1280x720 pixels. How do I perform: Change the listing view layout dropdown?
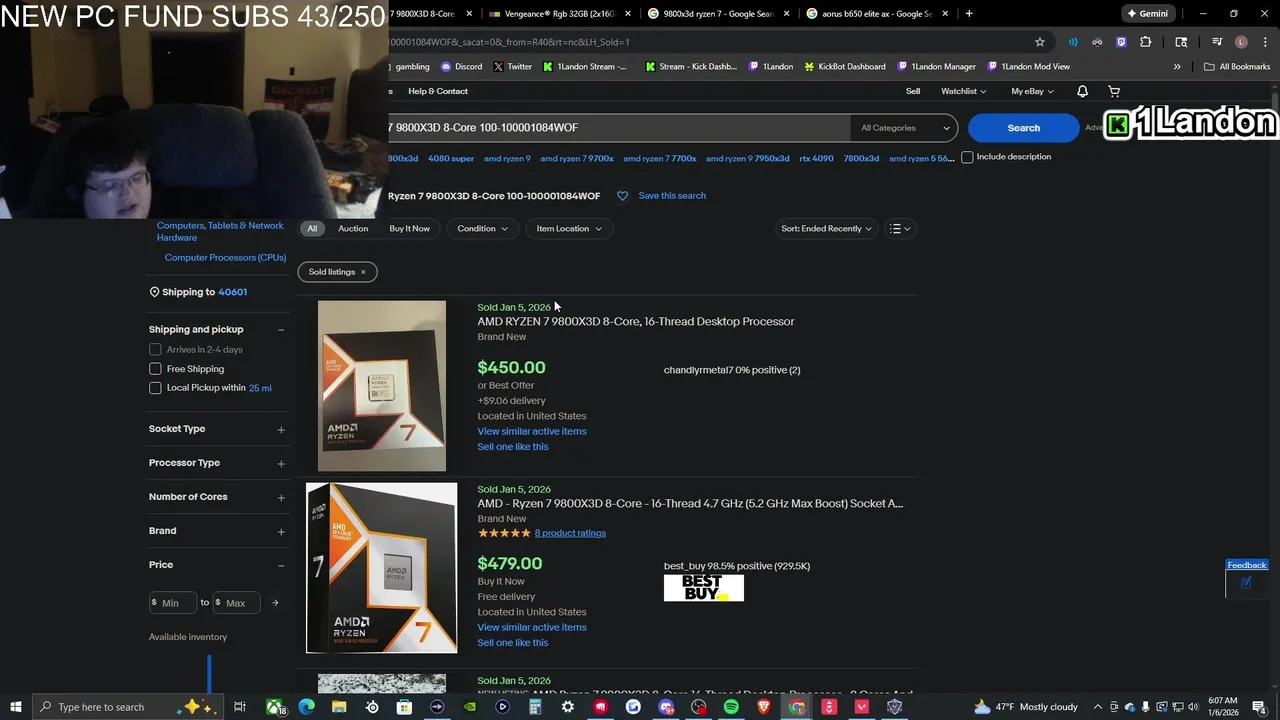click(x=900, y=229)
